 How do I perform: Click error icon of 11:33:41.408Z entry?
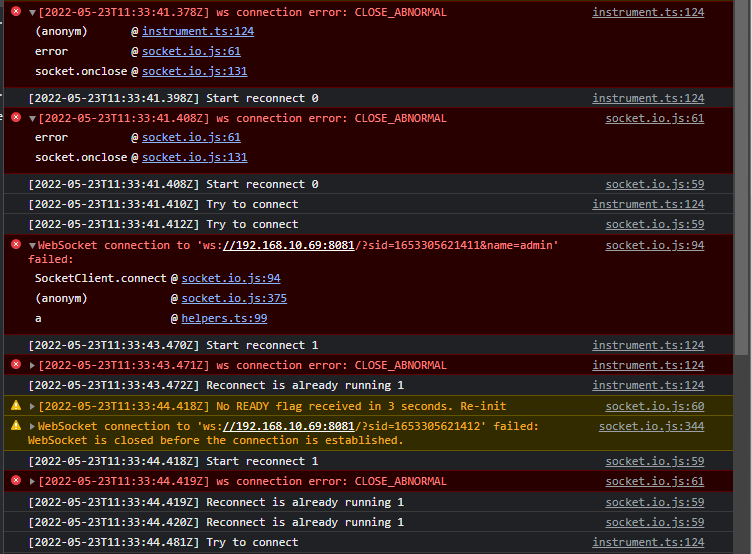(x=16, y=118)
